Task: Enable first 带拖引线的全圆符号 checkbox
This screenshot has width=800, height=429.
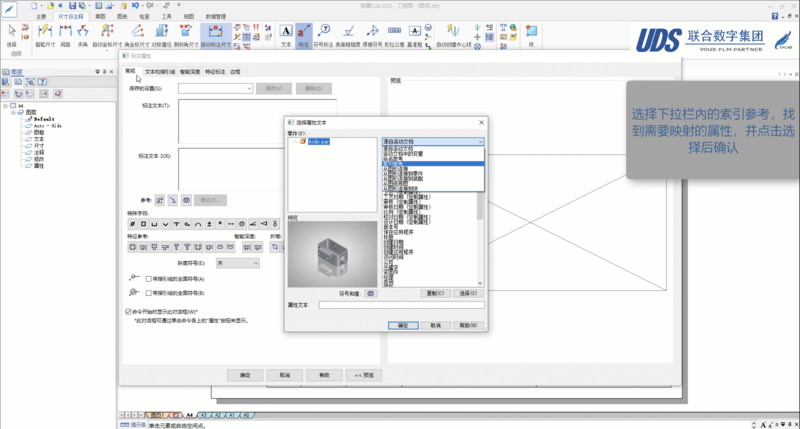Action: (149, 278)
